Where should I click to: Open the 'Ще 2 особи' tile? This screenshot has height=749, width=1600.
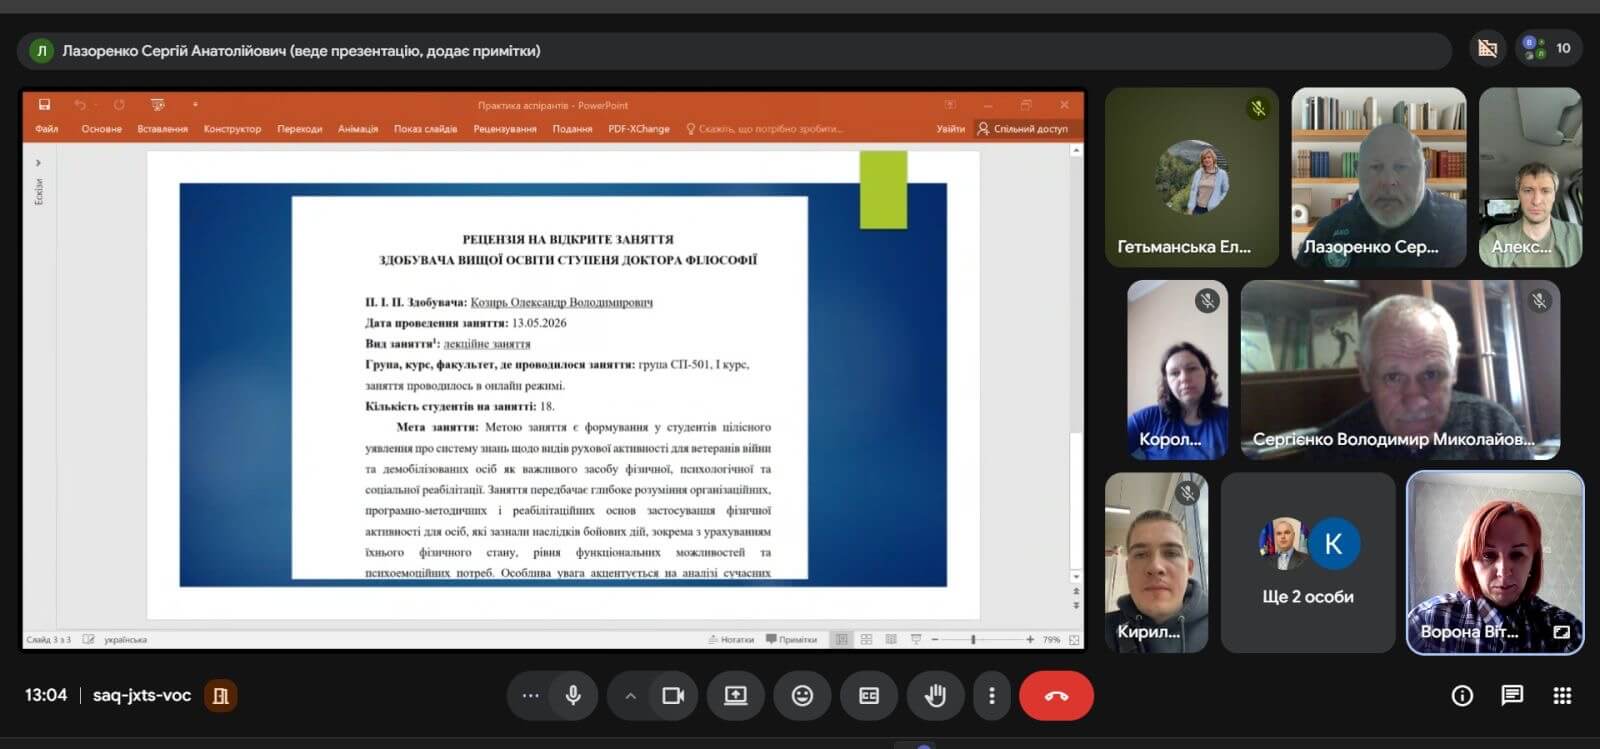pos(1307,562)
